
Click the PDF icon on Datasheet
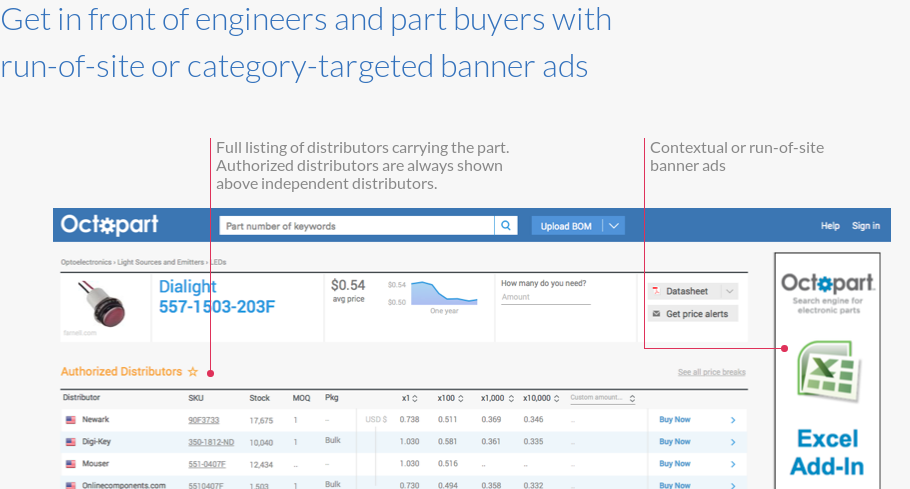click(656, 291)
